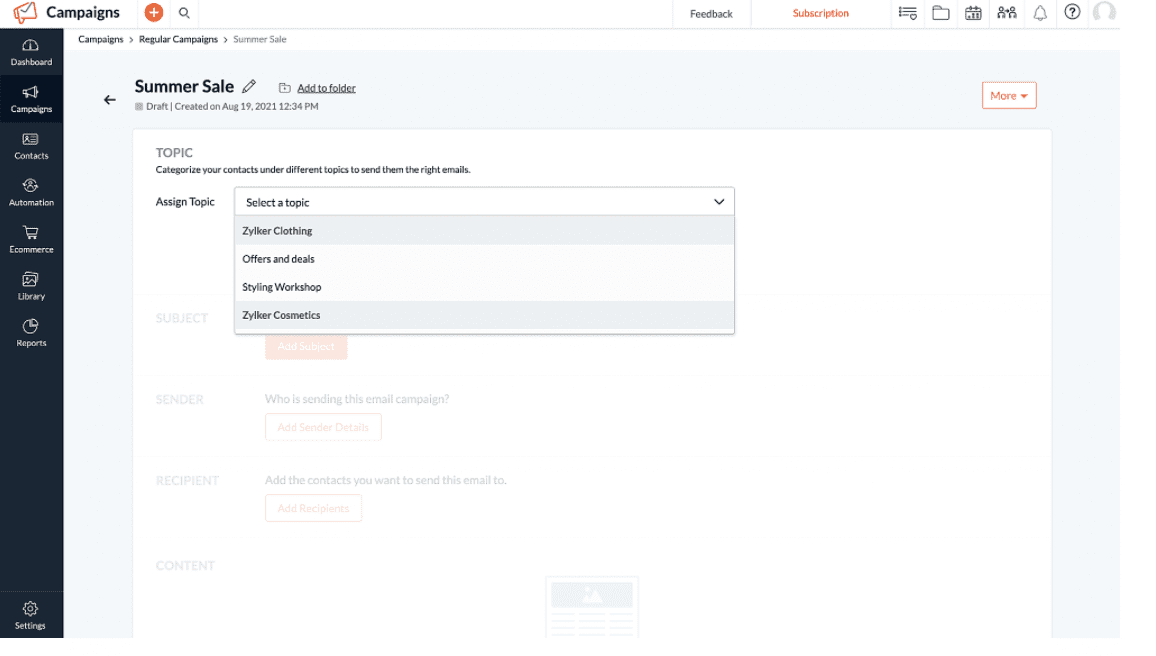Open the help question mark icon
The width and height of the screenshot is (1156, 656).
(x=1072, y=13)
